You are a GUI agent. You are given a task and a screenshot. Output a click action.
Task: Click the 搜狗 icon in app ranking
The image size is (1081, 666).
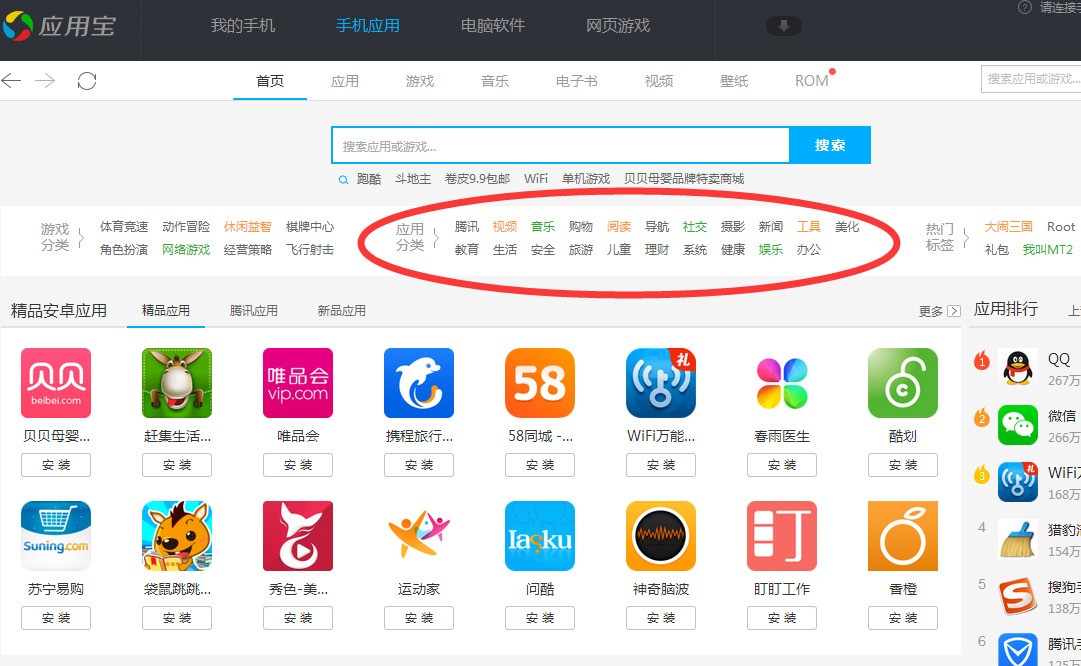pos(1018,596)
